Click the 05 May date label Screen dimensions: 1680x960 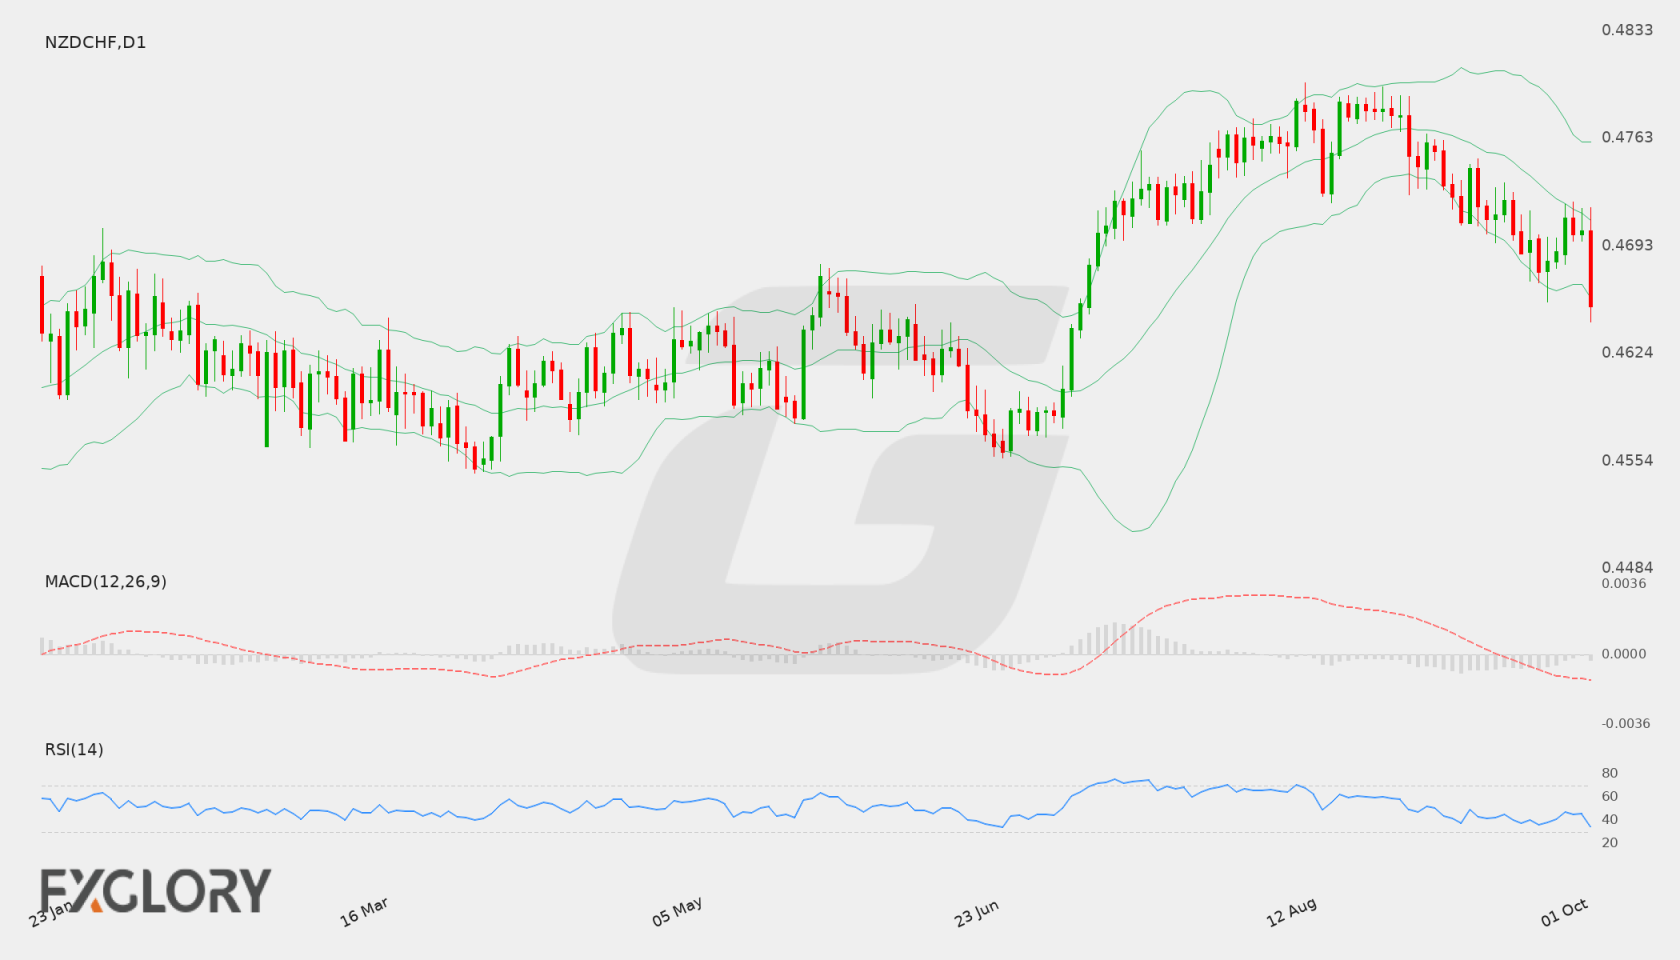click(x=677, y=912)
